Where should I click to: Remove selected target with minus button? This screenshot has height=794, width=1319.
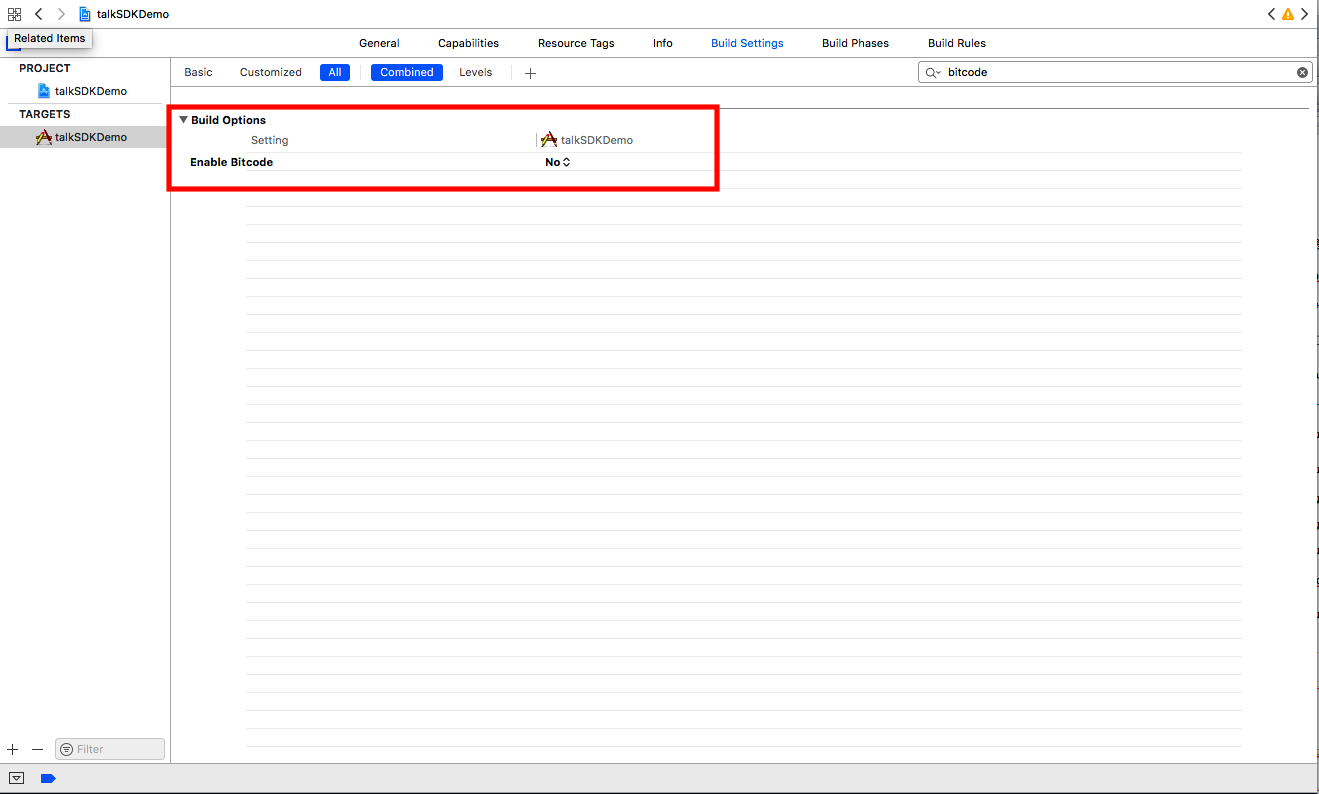[37, 749]
